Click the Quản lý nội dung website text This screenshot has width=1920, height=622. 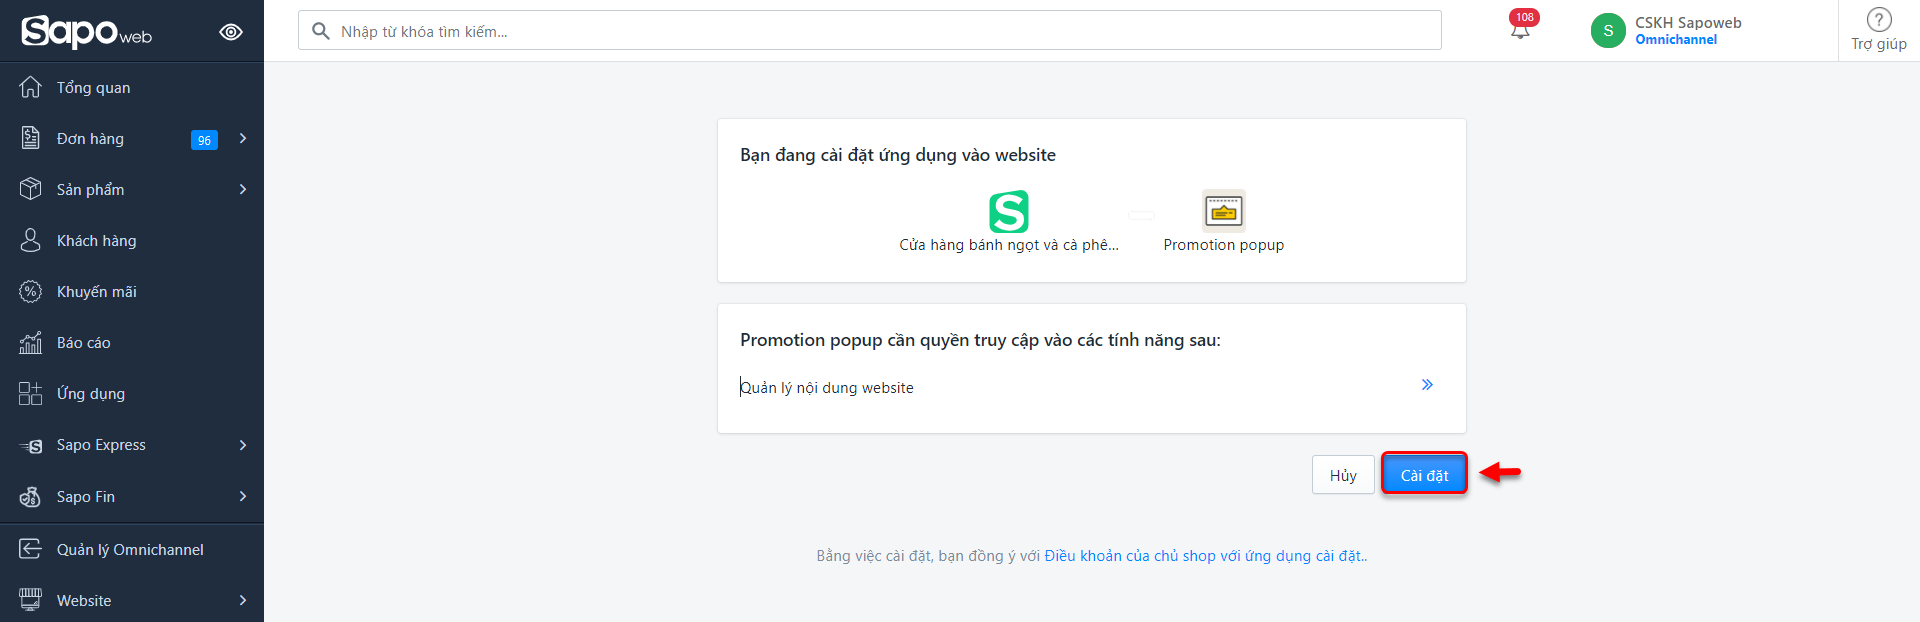coord(827,388)
